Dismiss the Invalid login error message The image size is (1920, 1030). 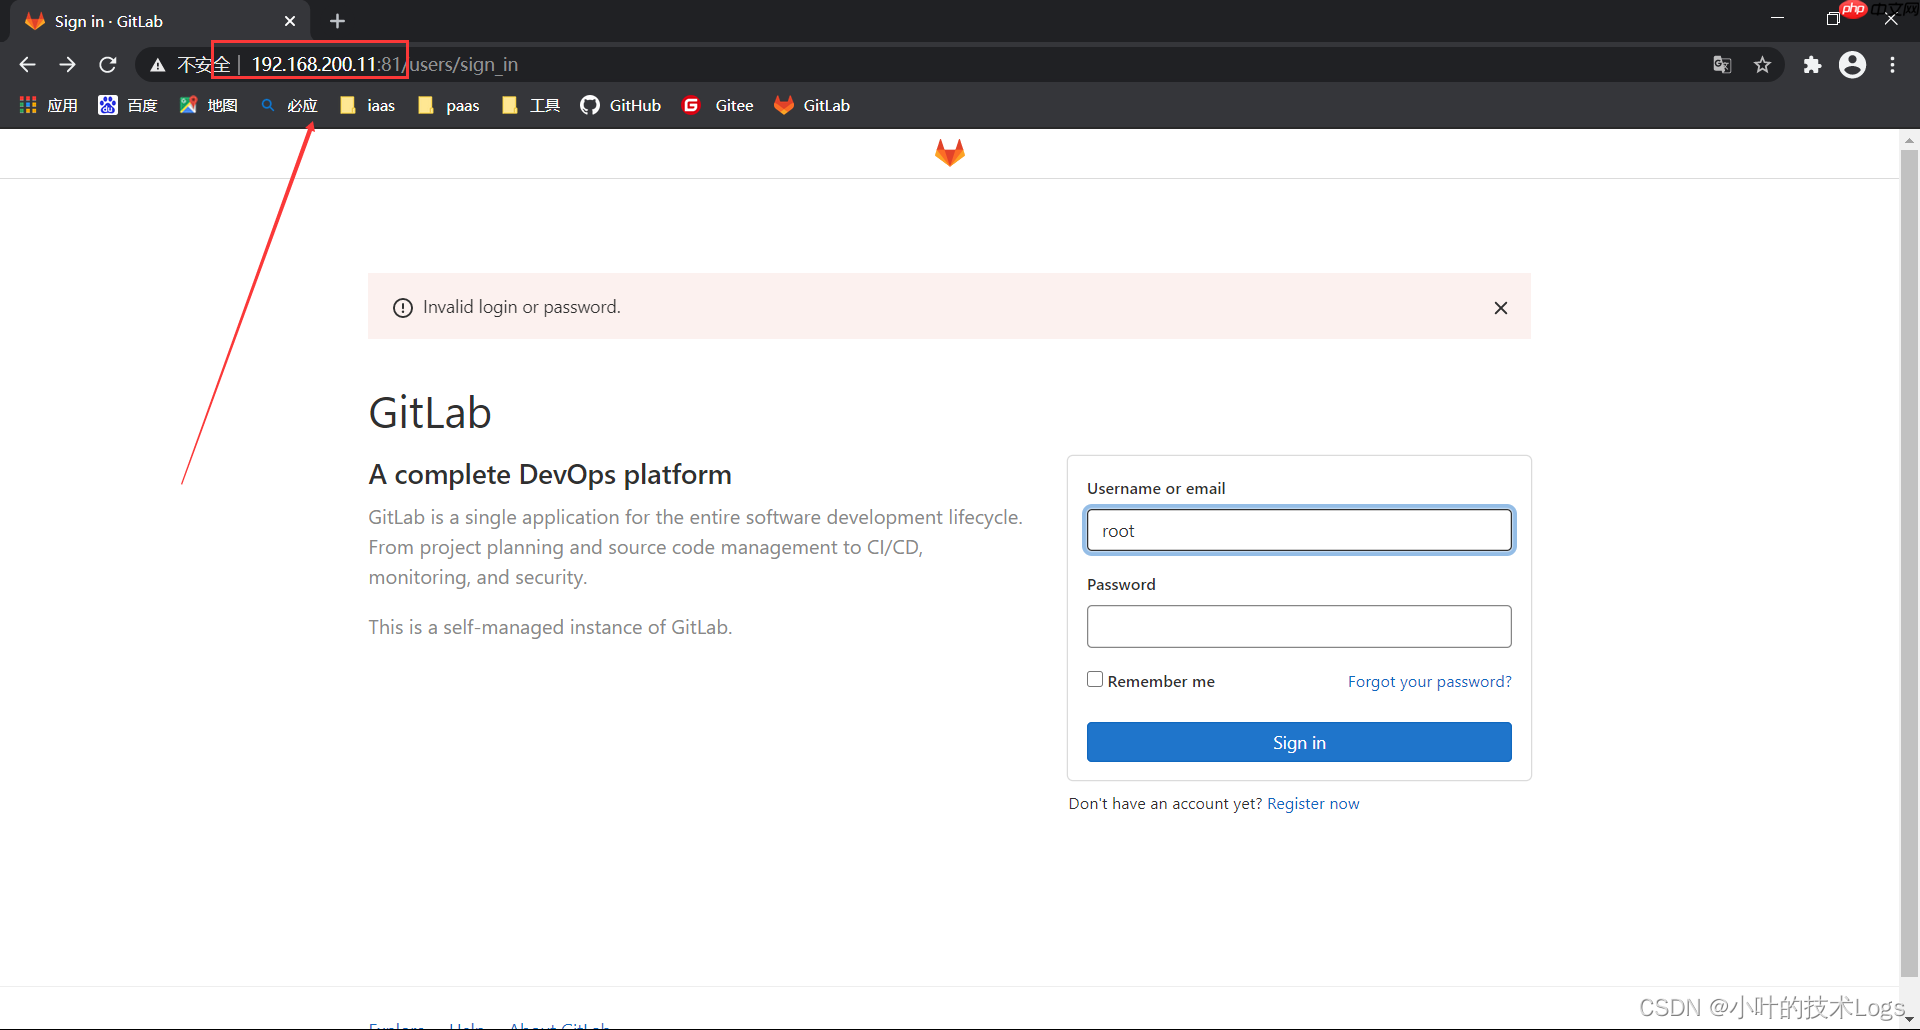coord(1501,307)
